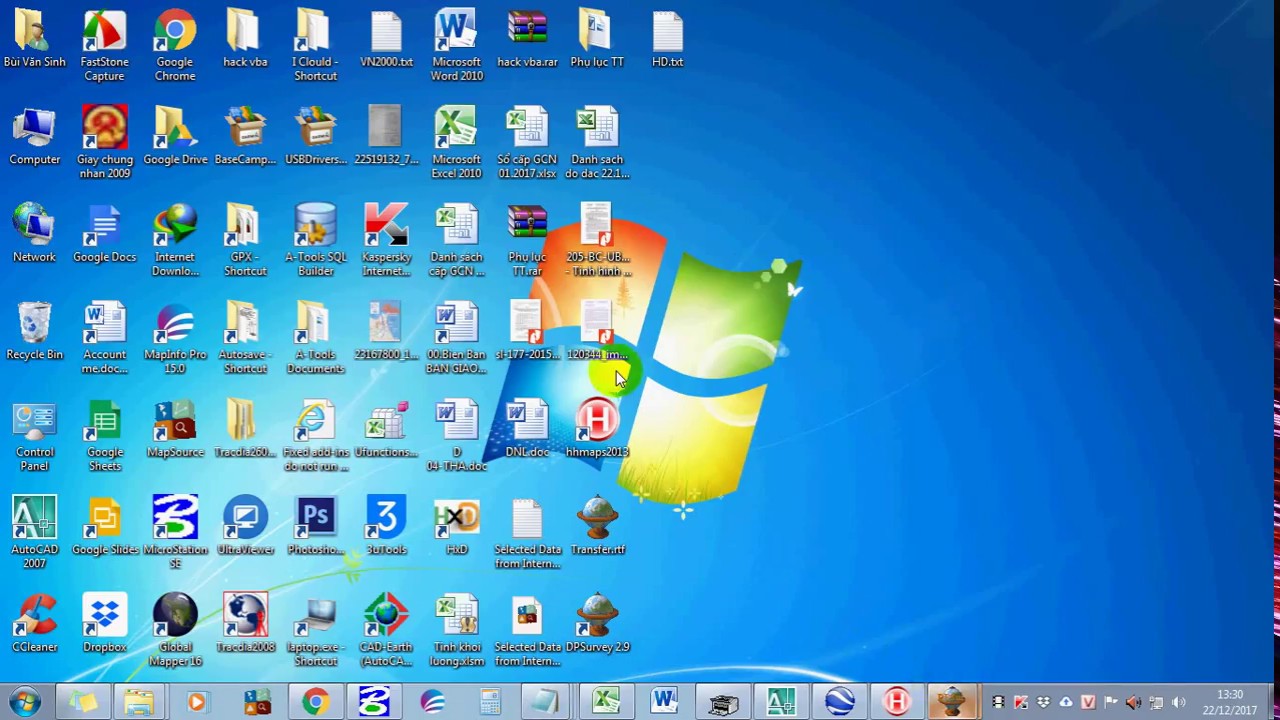The height and width of the screenshot is (720, 1280).
Task: Open the FastStone Capture desktop shortcut
Action: point(105,45)
